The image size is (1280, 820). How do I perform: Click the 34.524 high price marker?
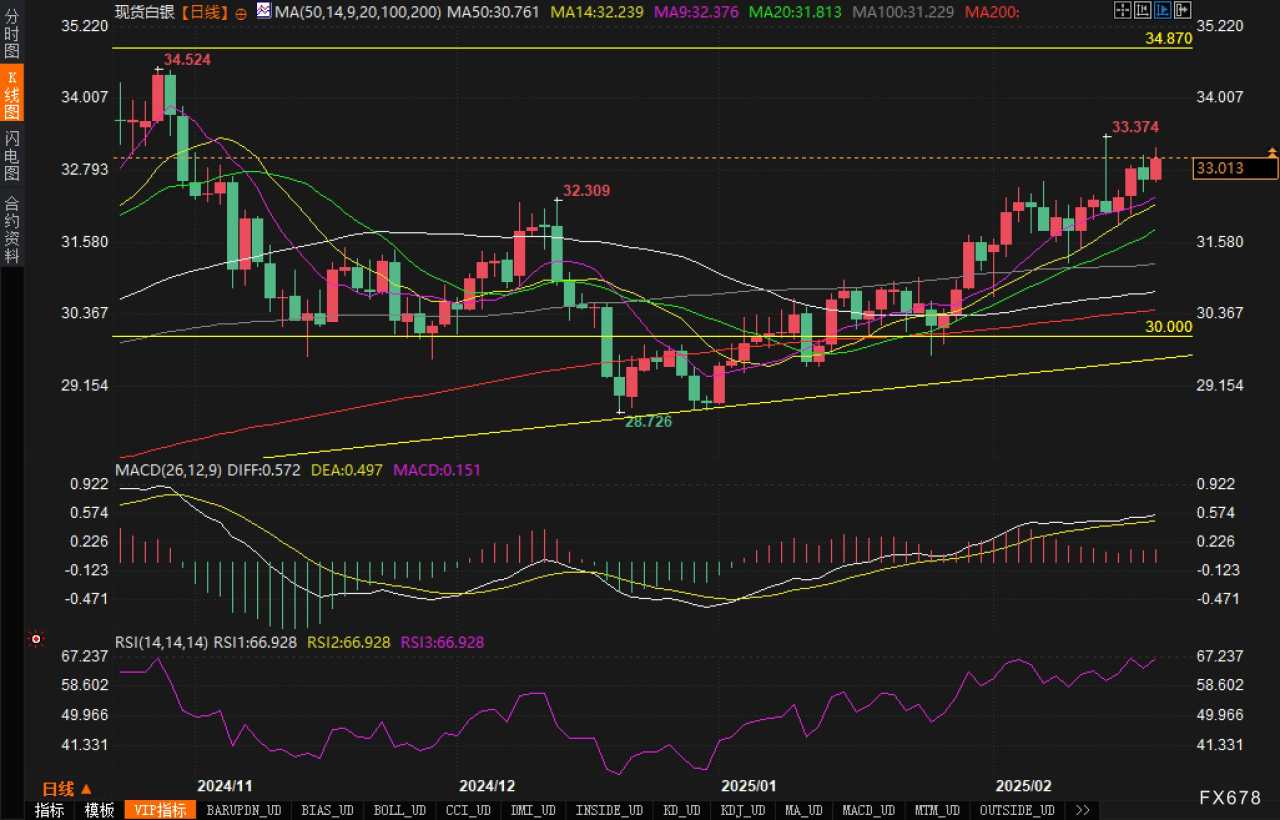point(188,60)
